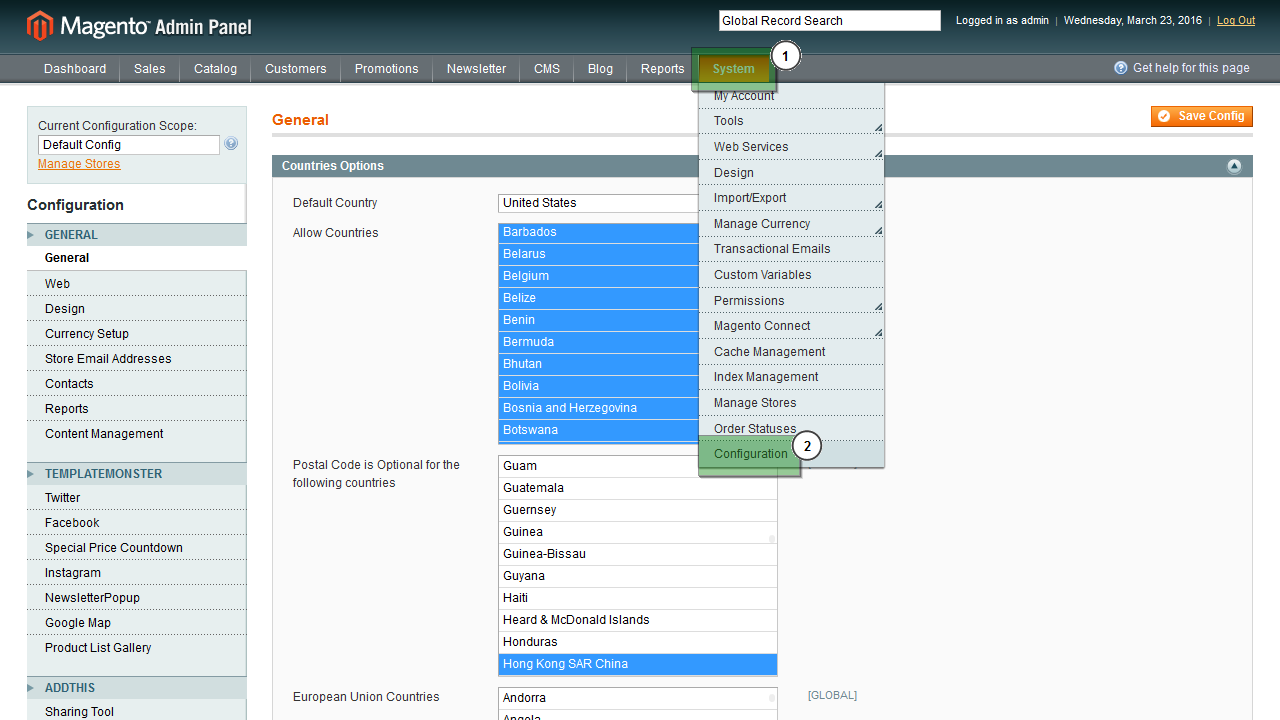The width and height of the screenshot is (1280, 720).
Task: Collapse Countries Options section arrow icon
Action: 1234,166
